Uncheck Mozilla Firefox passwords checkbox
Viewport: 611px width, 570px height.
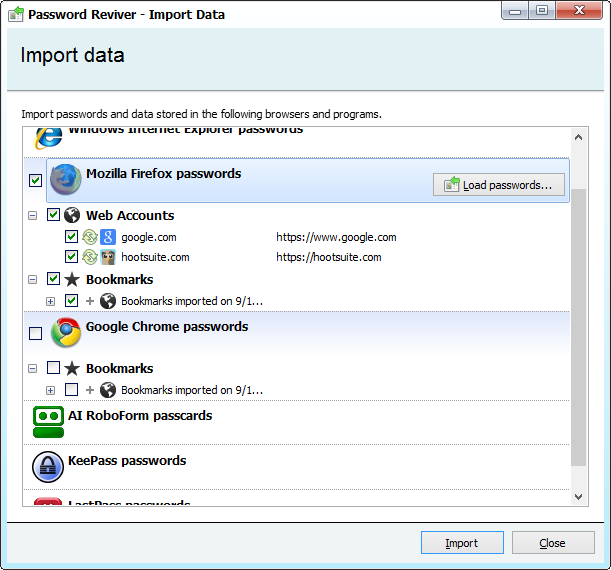(35, 180)
